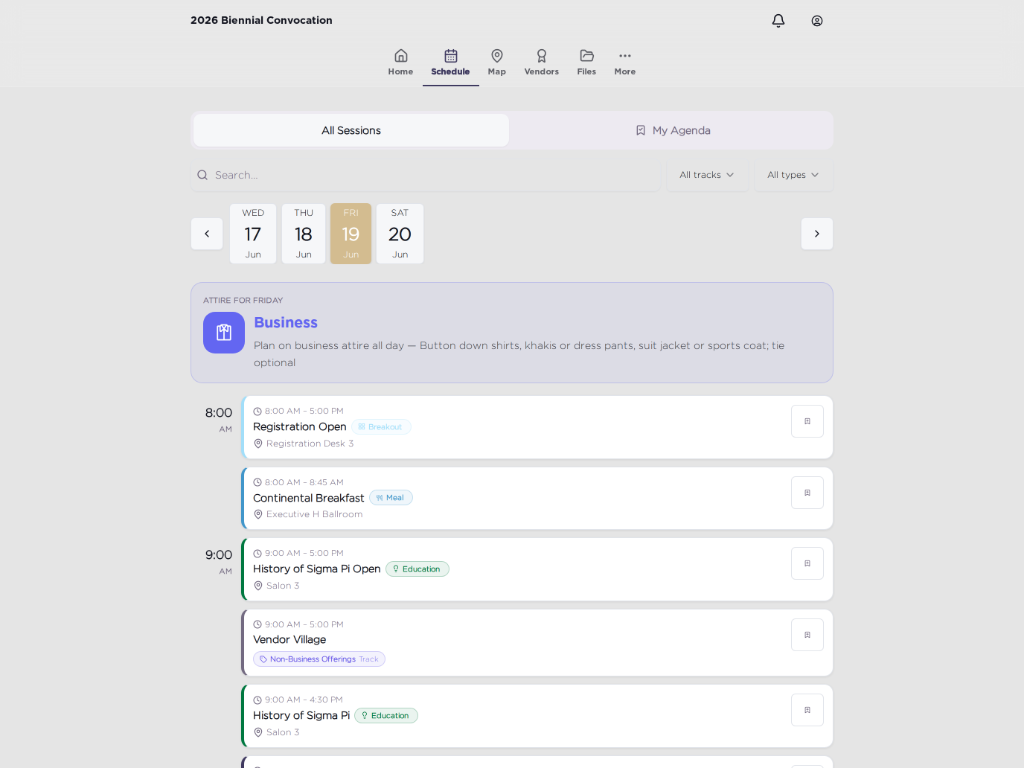
Task: Select Saturday 20 Jun
Action: pos(400,234)
